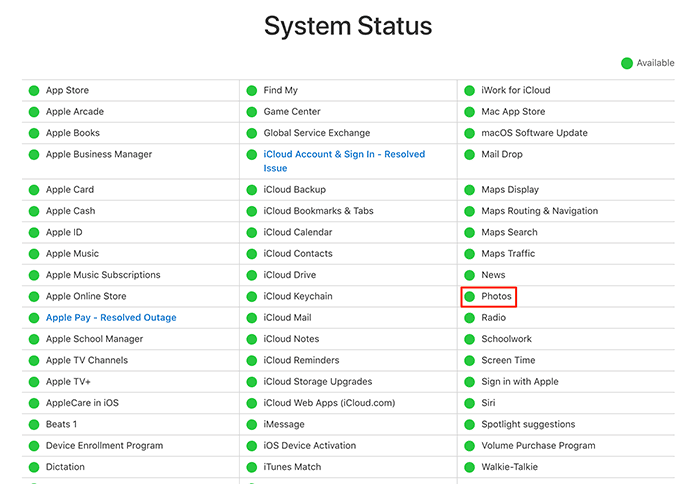The image size is (680, 484).
Task: Select the iCloud Contacts entry
Action: tap(298, 253)
